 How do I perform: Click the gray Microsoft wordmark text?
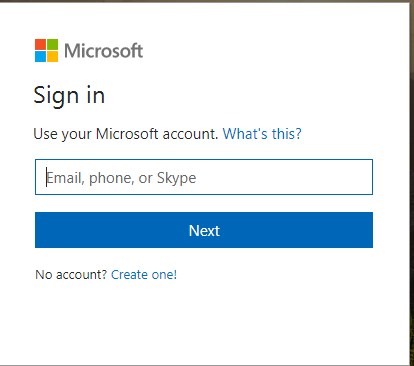pyautogui.click(x=104, y=51)
